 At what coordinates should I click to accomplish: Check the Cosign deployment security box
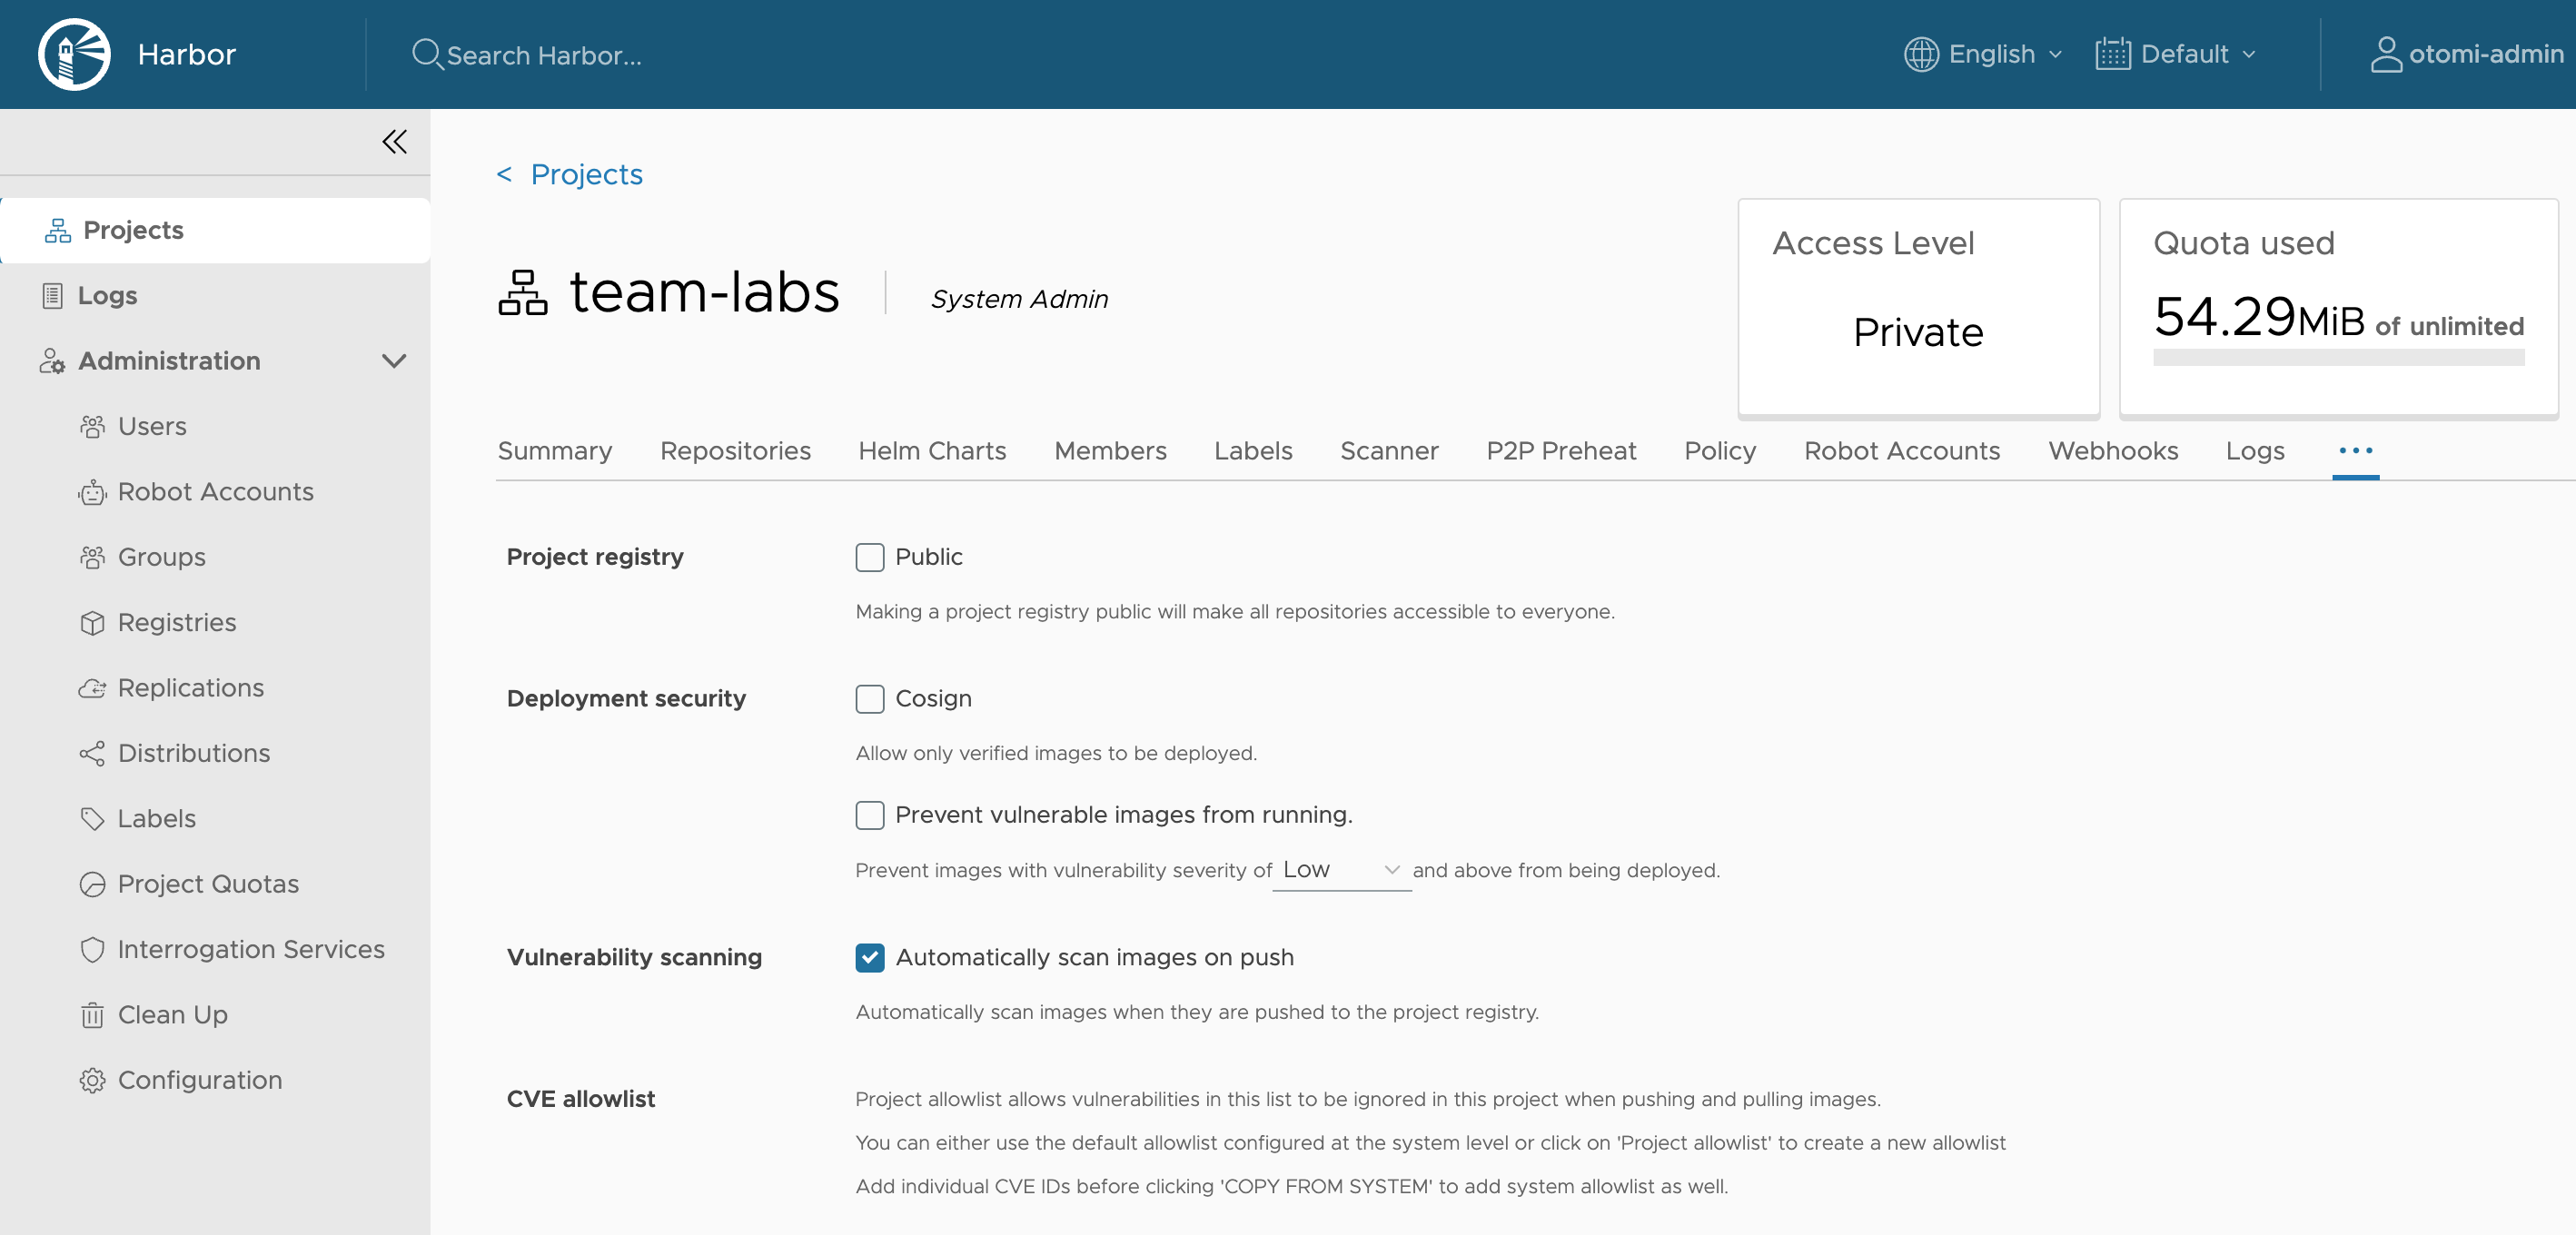point(869,699)
